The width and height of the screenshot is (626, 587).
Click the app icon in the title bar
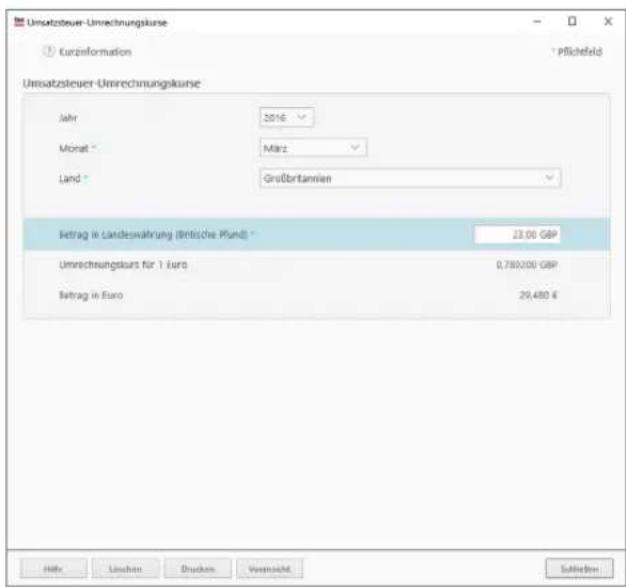point(19,22)
